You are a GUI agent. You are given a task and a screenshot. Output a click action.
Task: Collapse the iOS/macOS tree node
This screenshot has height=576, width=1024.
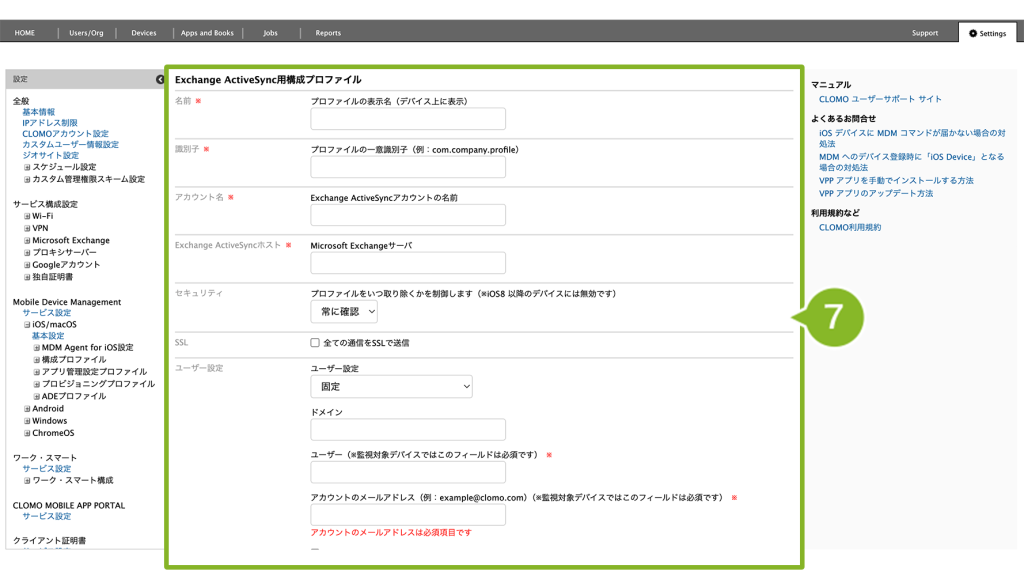(27, 325)
